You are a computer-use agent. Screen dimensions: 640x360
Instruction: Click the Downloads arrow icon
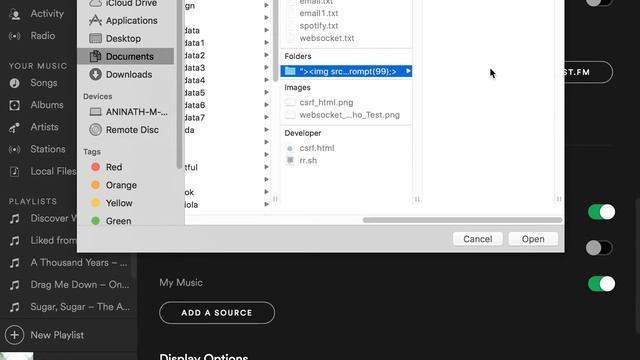pos(95,74)
